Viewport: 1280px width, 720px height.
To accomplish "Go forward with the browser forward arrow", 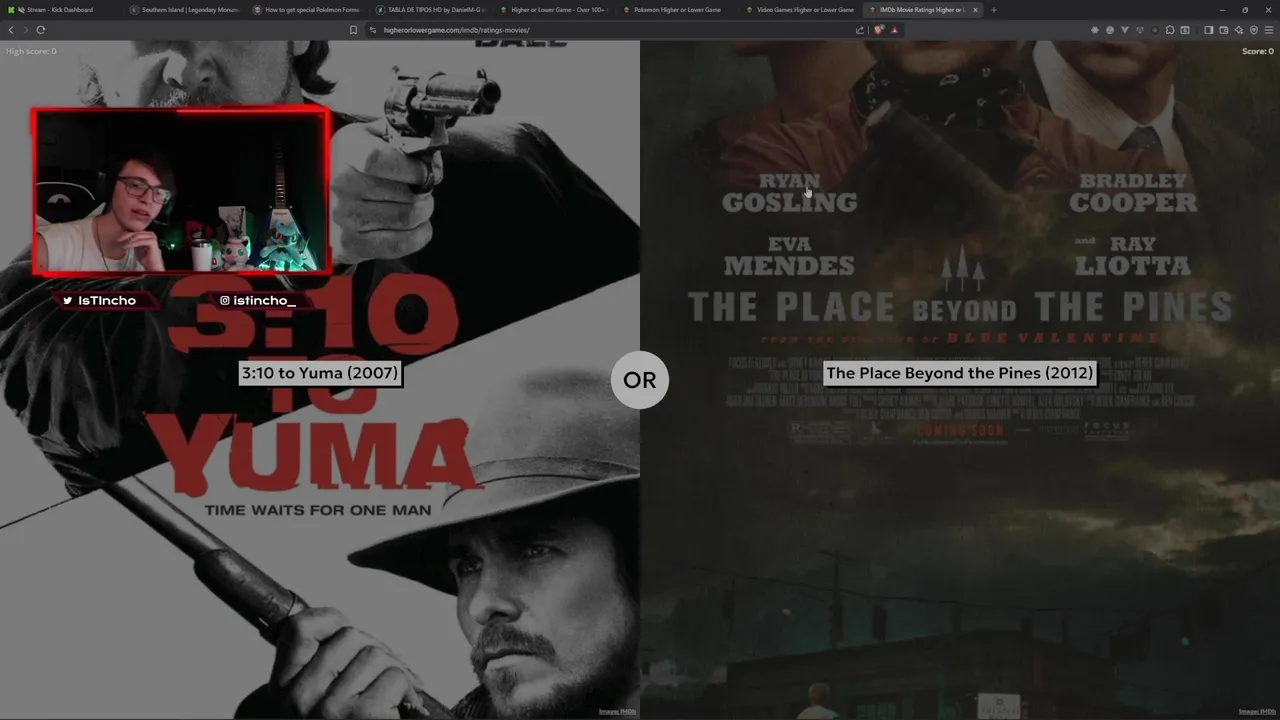I will click(x=26, y=30).
